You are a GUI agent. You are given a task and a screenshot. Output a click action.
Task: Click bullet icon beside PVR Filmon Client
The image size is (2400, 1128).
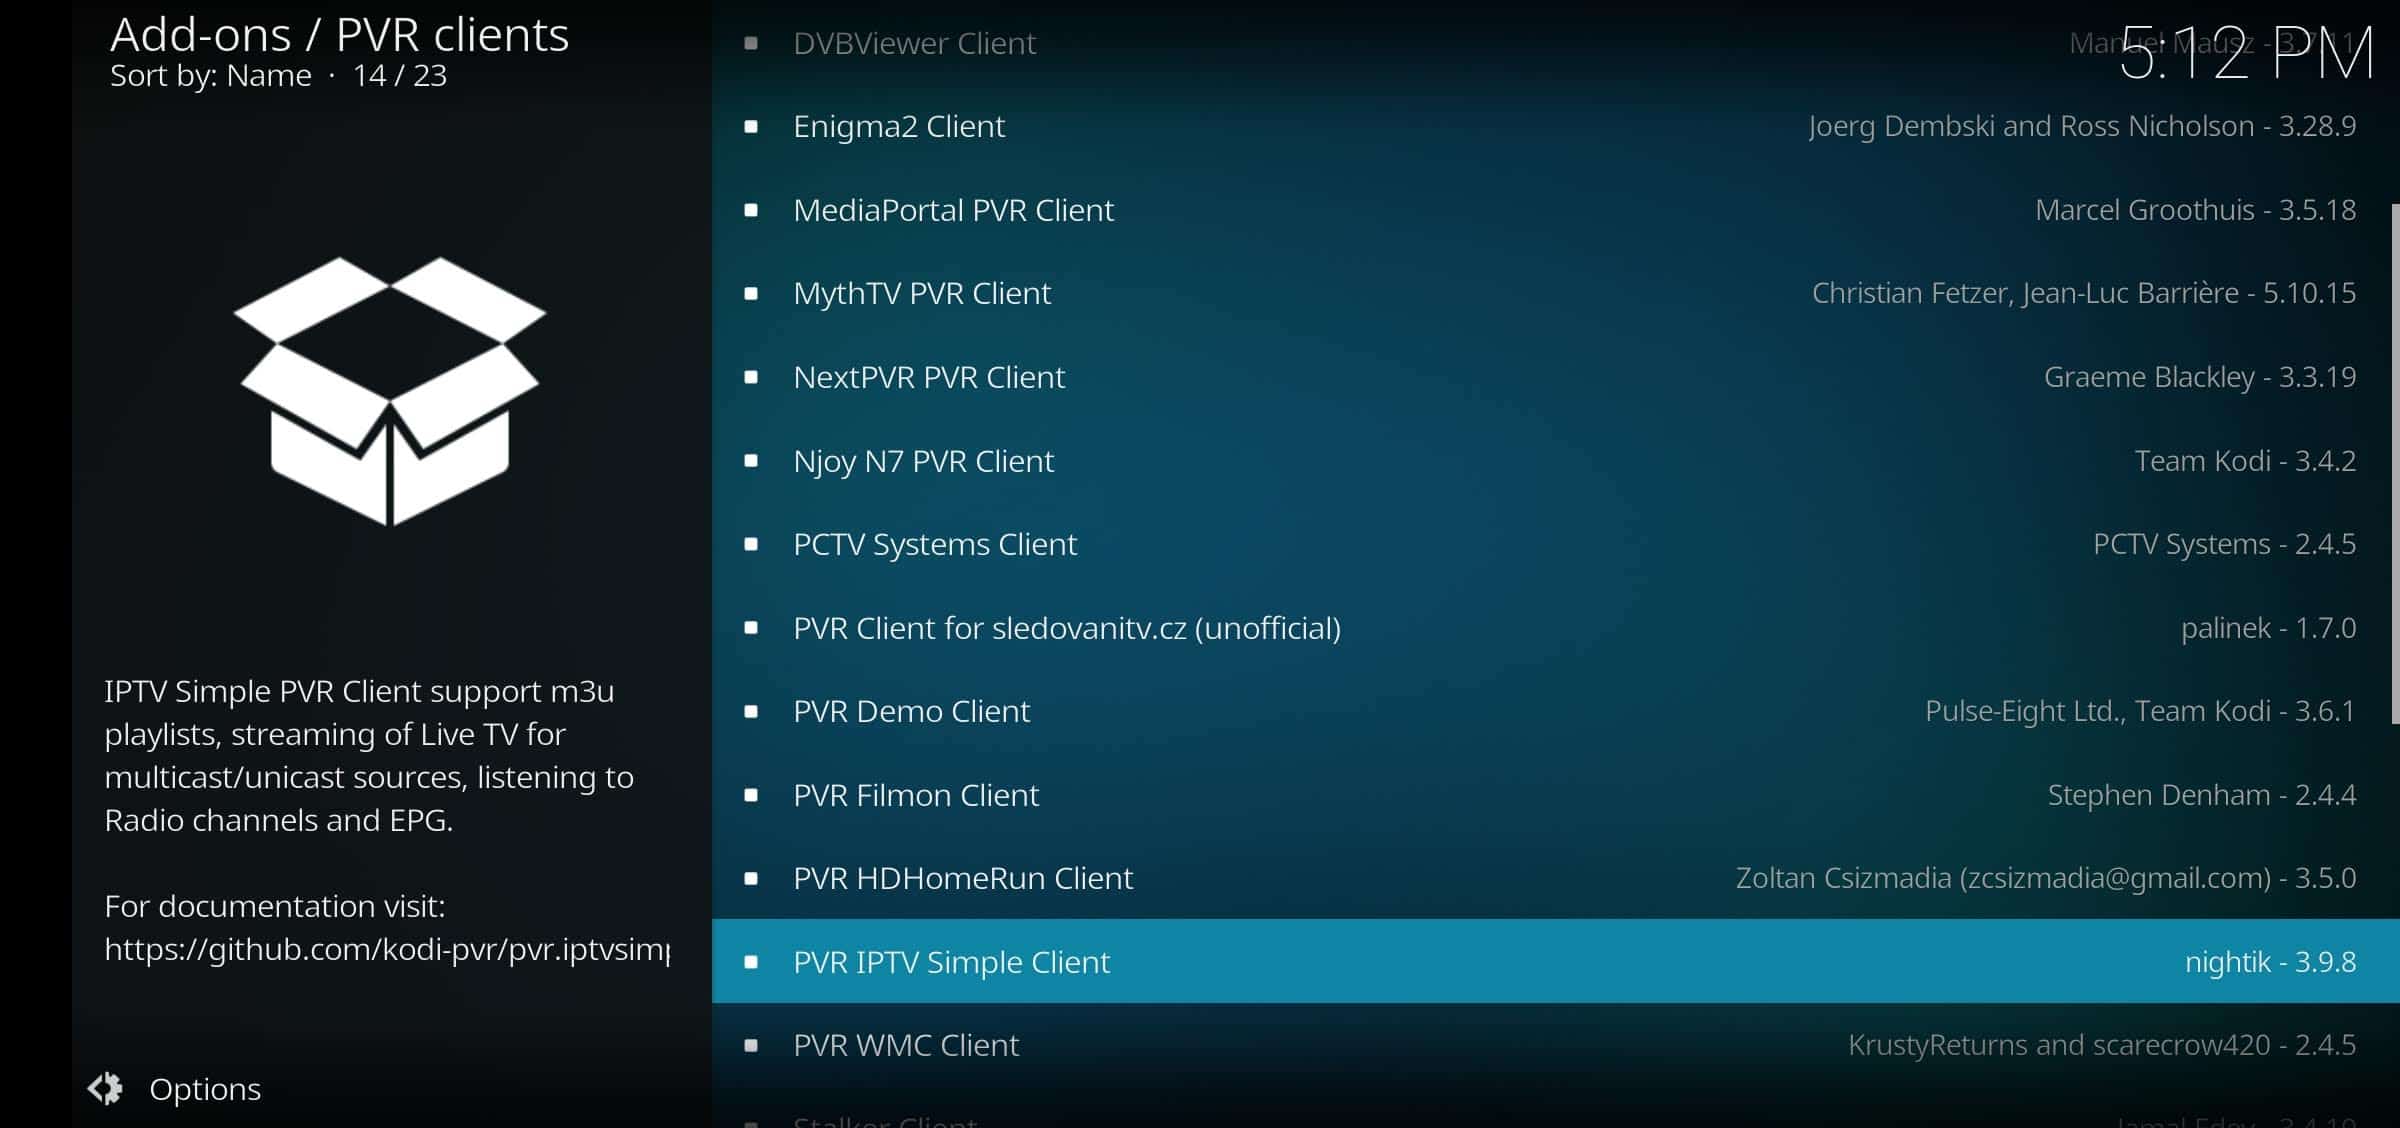(751, 795)
